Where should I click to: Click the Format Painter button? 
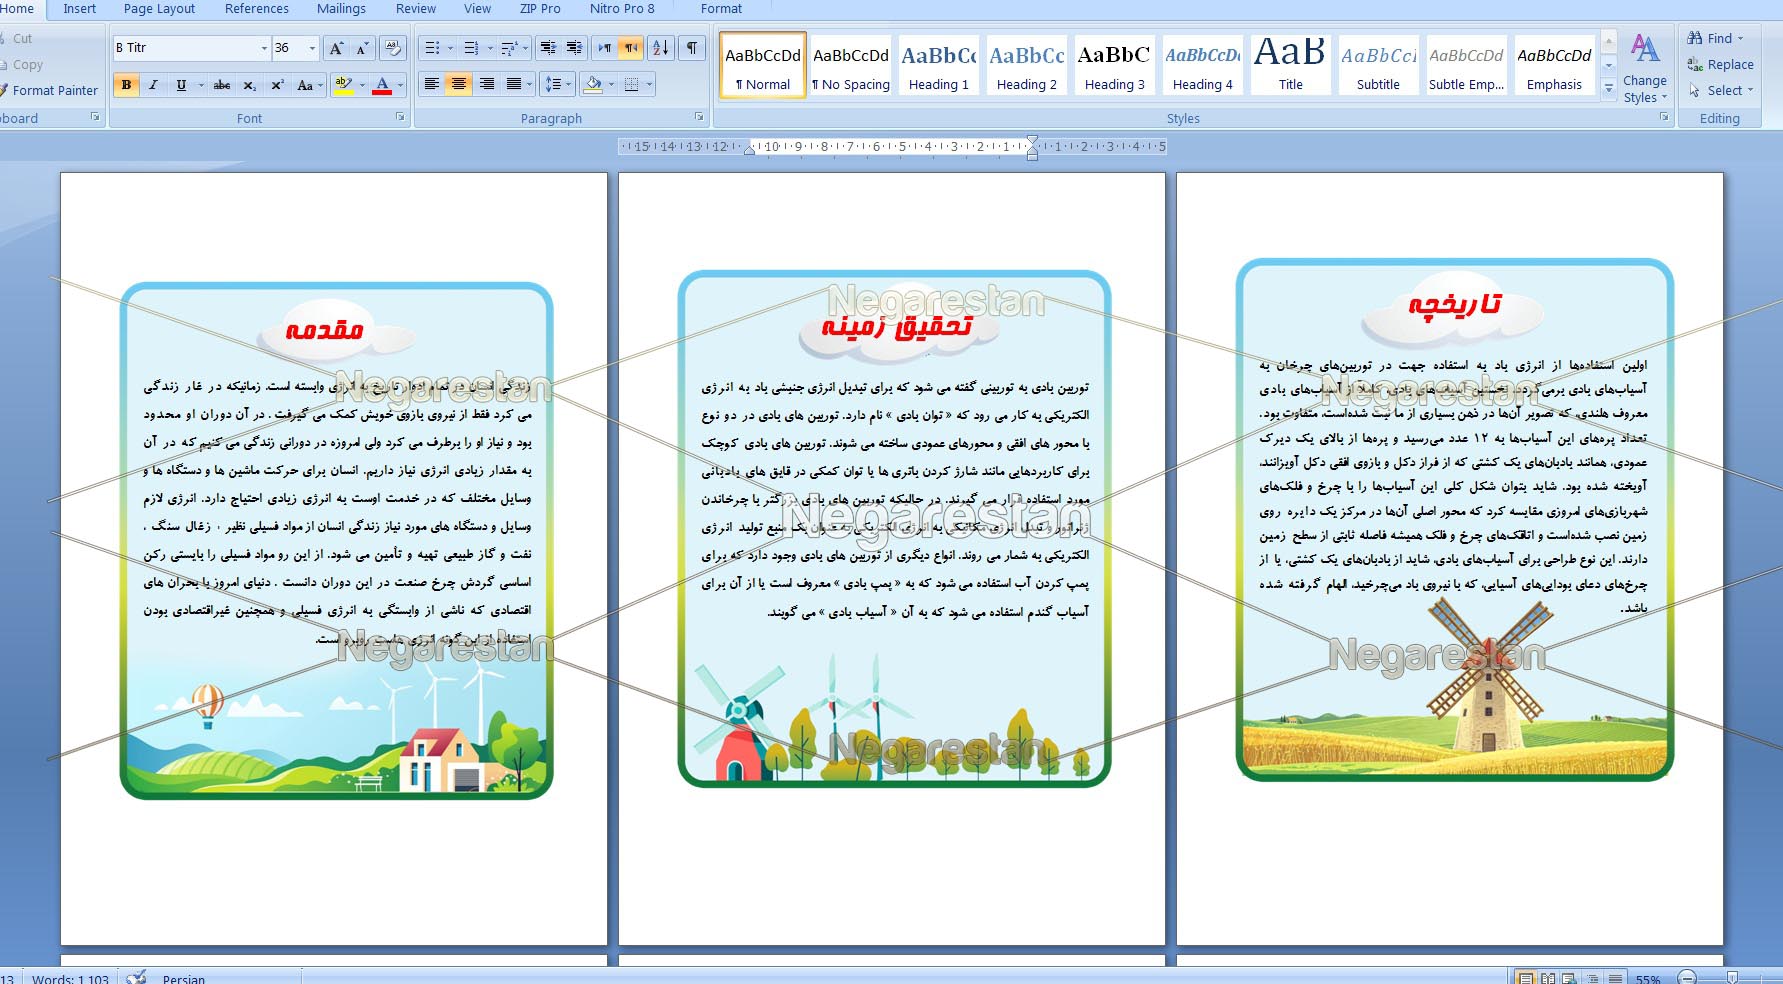click(48, 90)
